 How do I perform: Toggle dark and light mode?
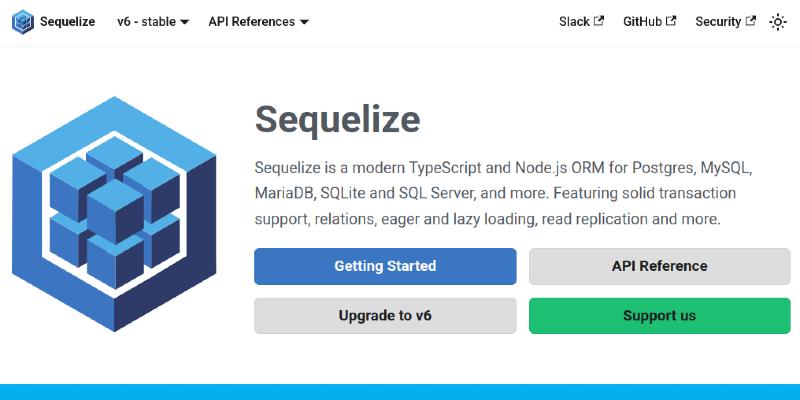pyautogui.click(x=778, y=22)
